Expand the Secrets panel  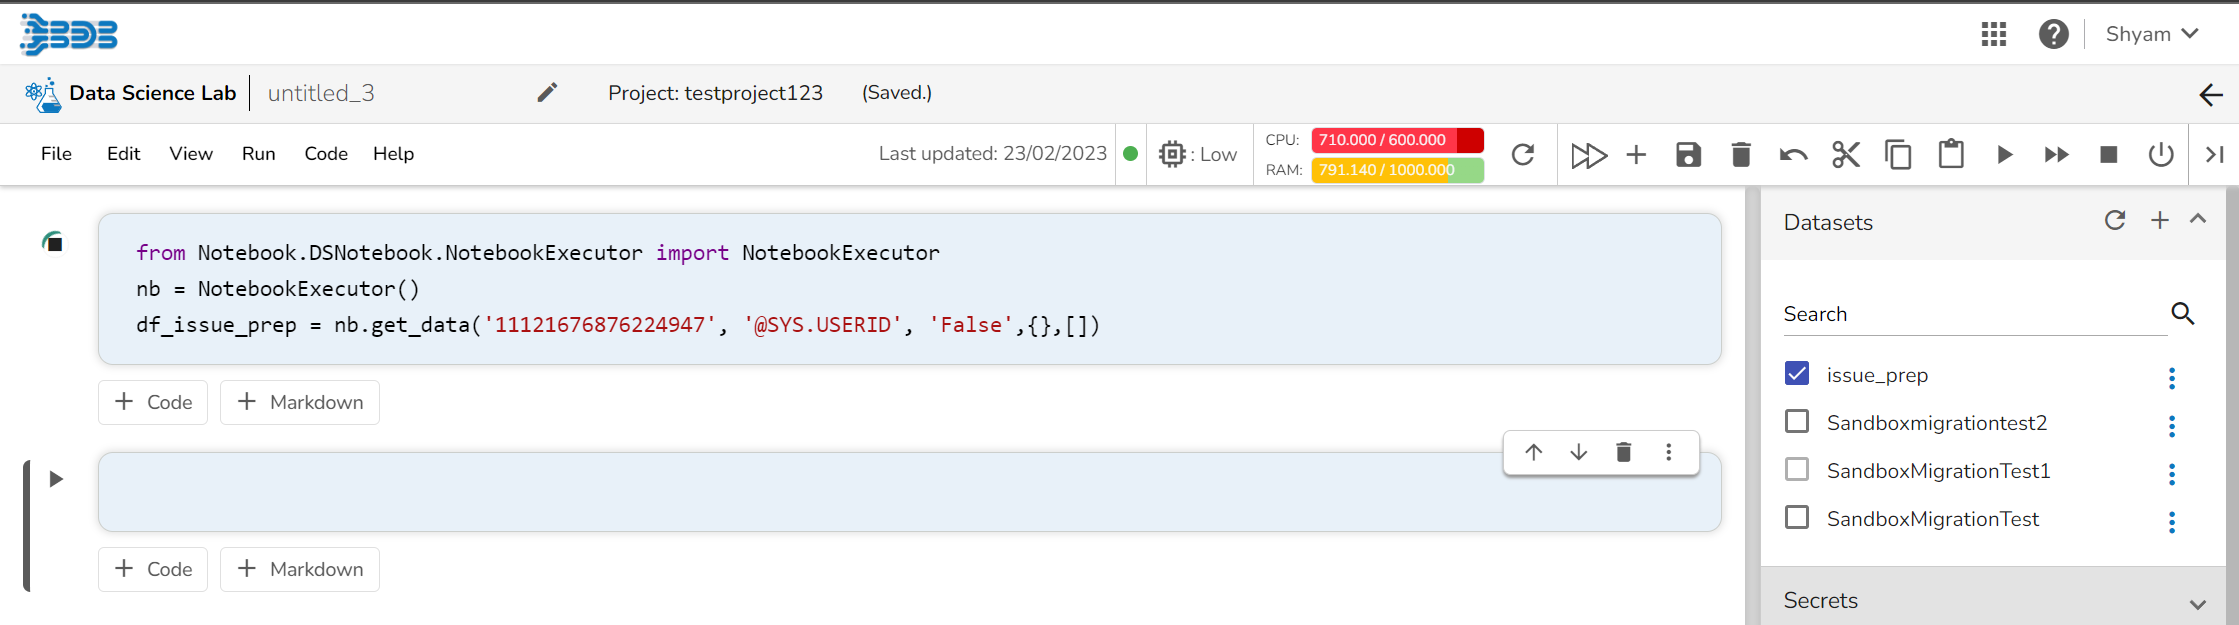(2197, 603)
